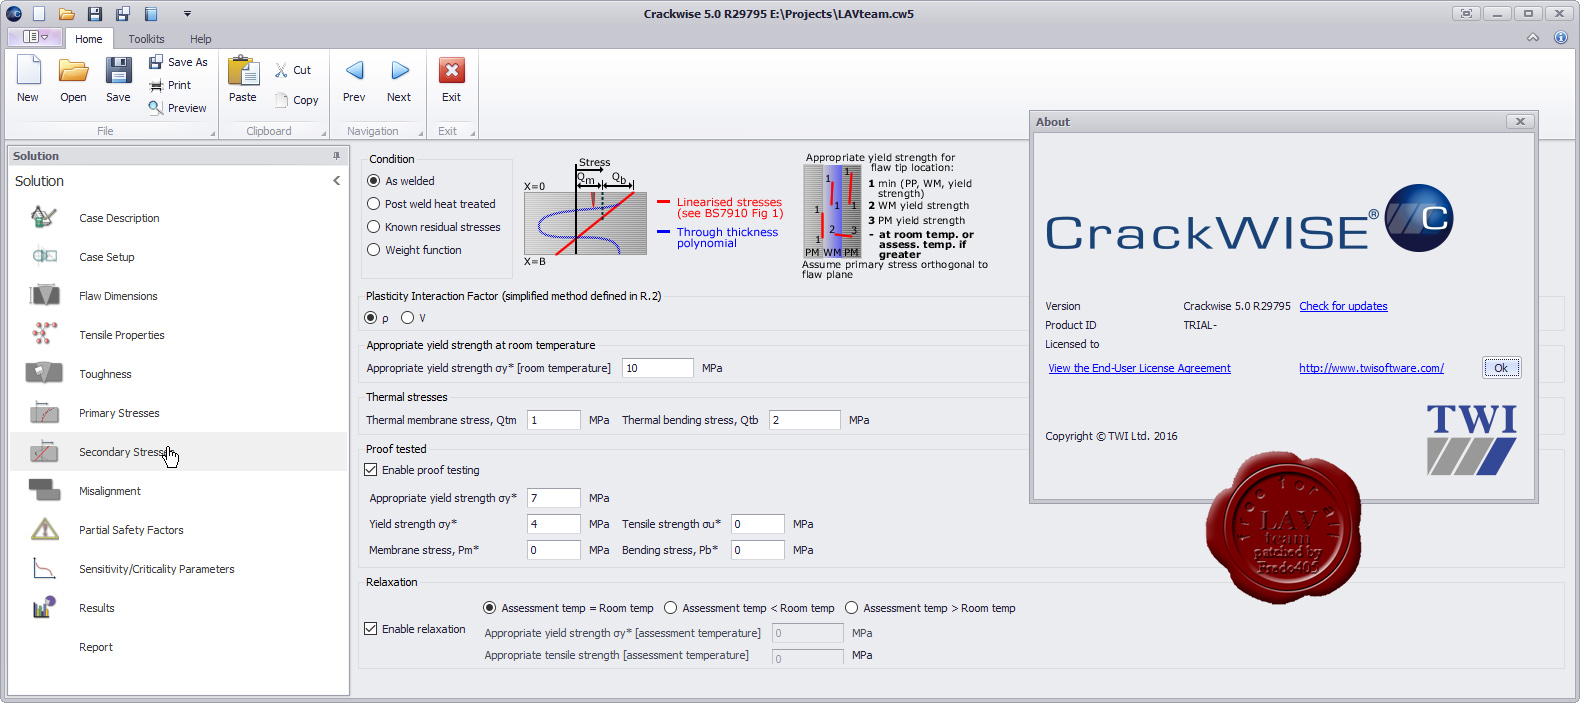Select Assessment temp < Room temp

pos(670,608)
